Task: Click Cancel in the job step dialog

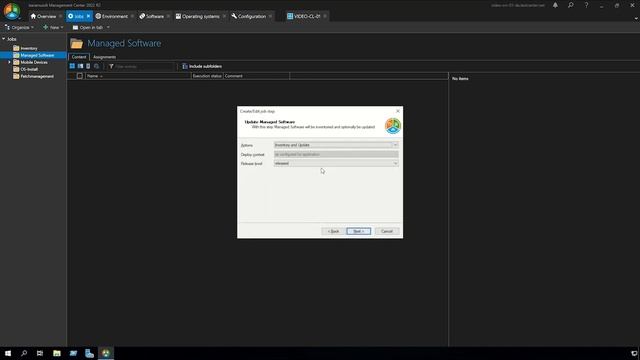Action: 387,231
